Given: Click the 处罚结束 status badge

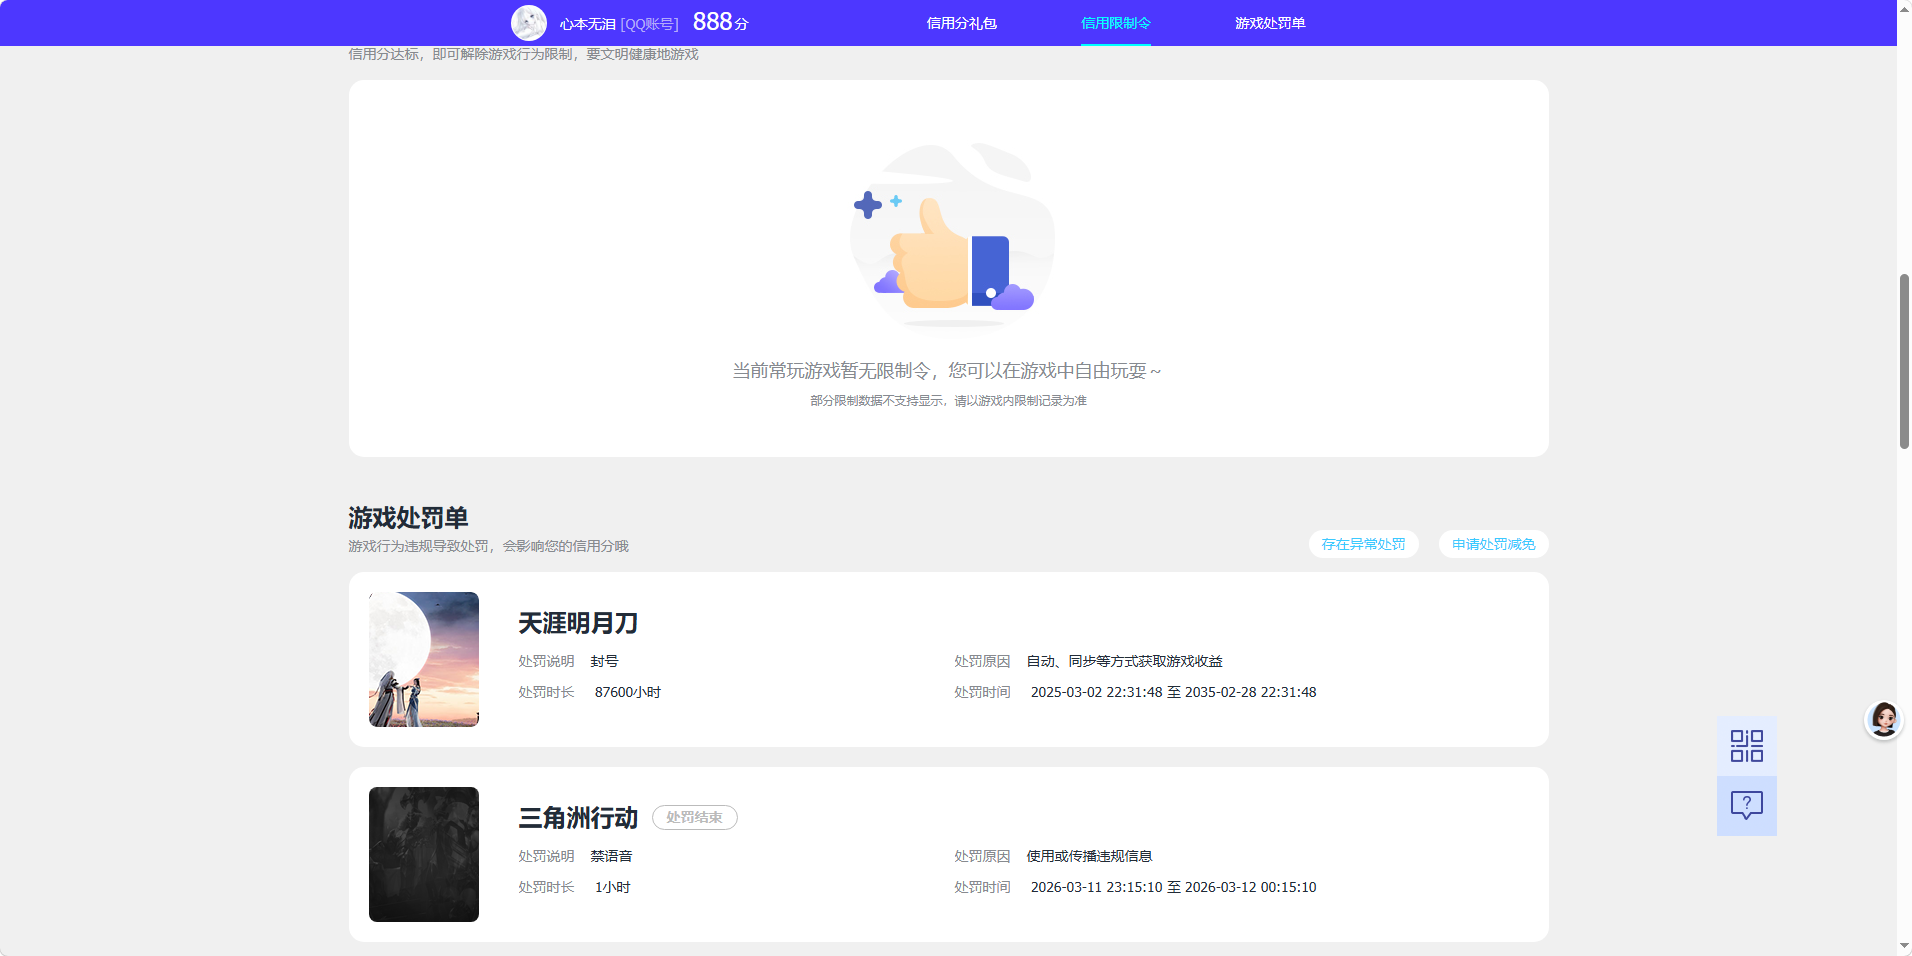Looking at the screenshot, I should tap(694, 818).
